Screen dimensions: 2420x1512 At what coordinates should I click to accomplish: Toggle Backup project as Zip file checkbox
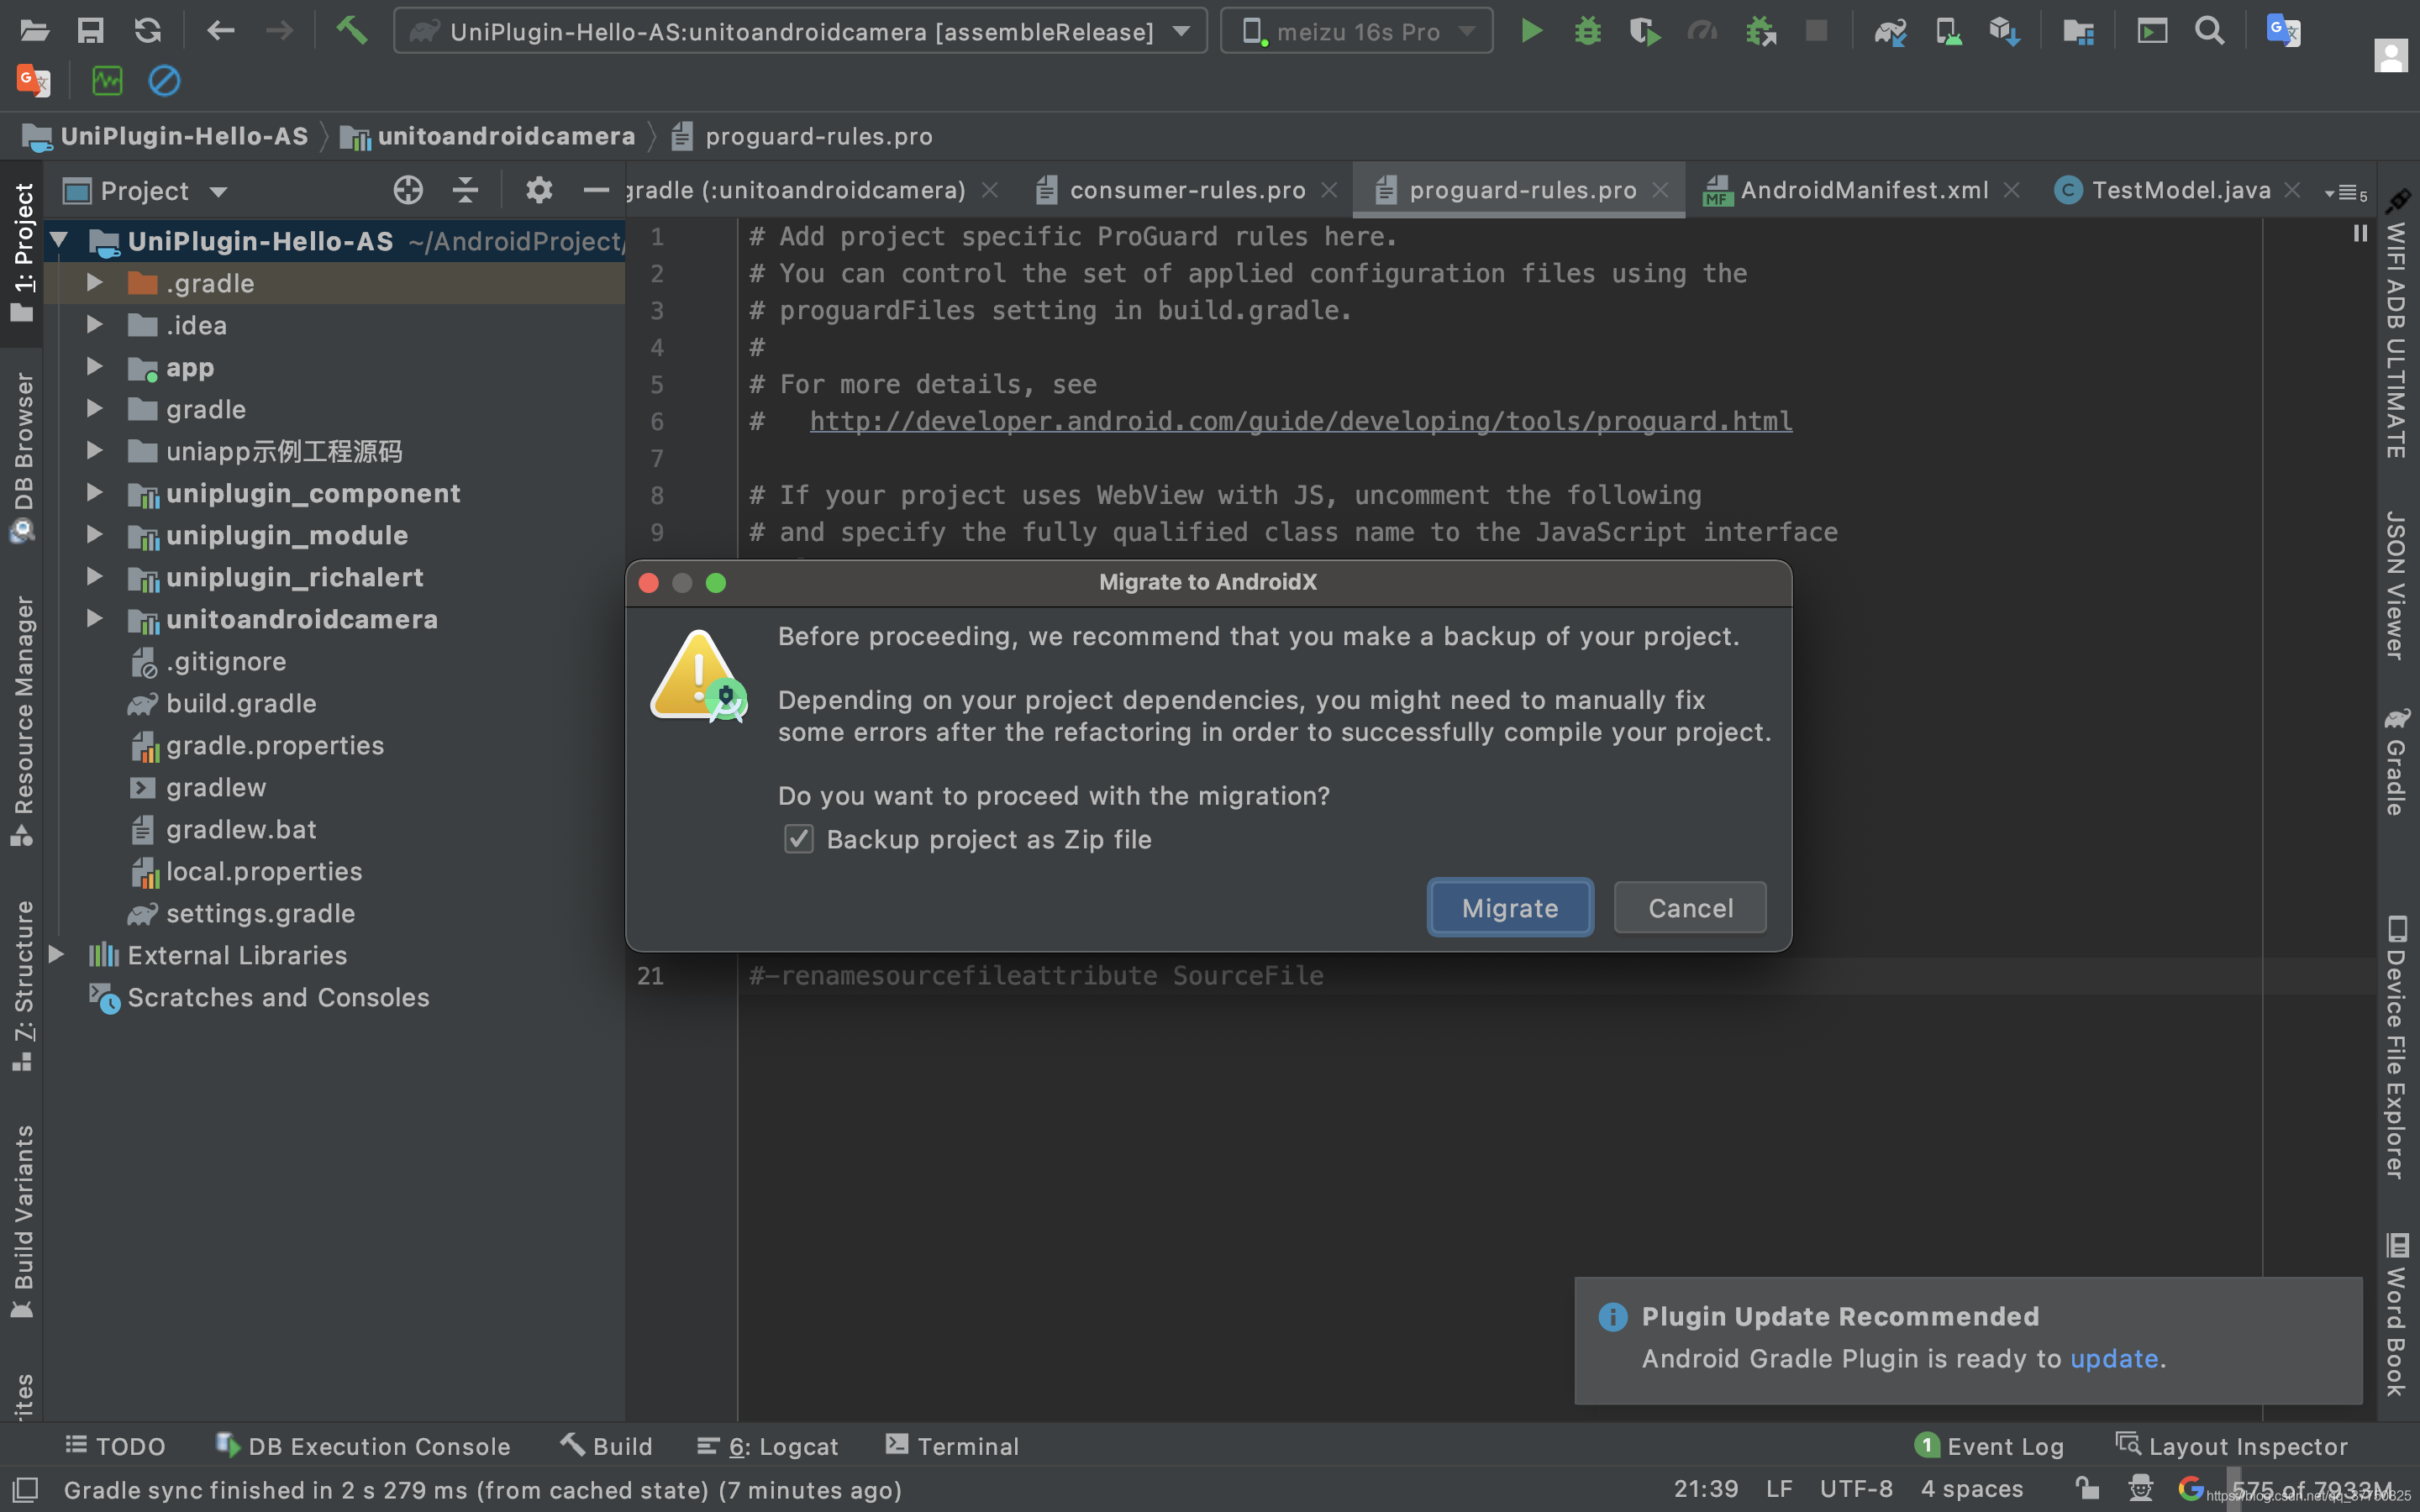798,839
